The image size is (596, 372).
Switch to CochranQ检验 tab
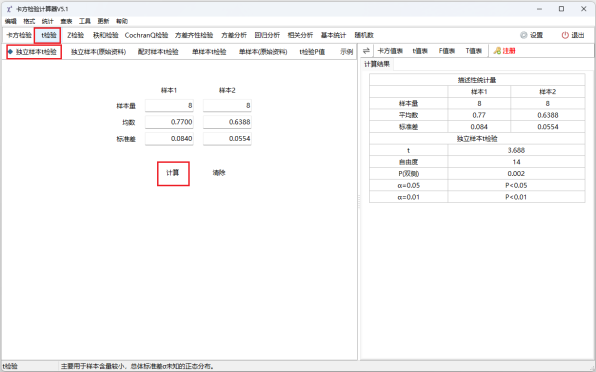146,35
